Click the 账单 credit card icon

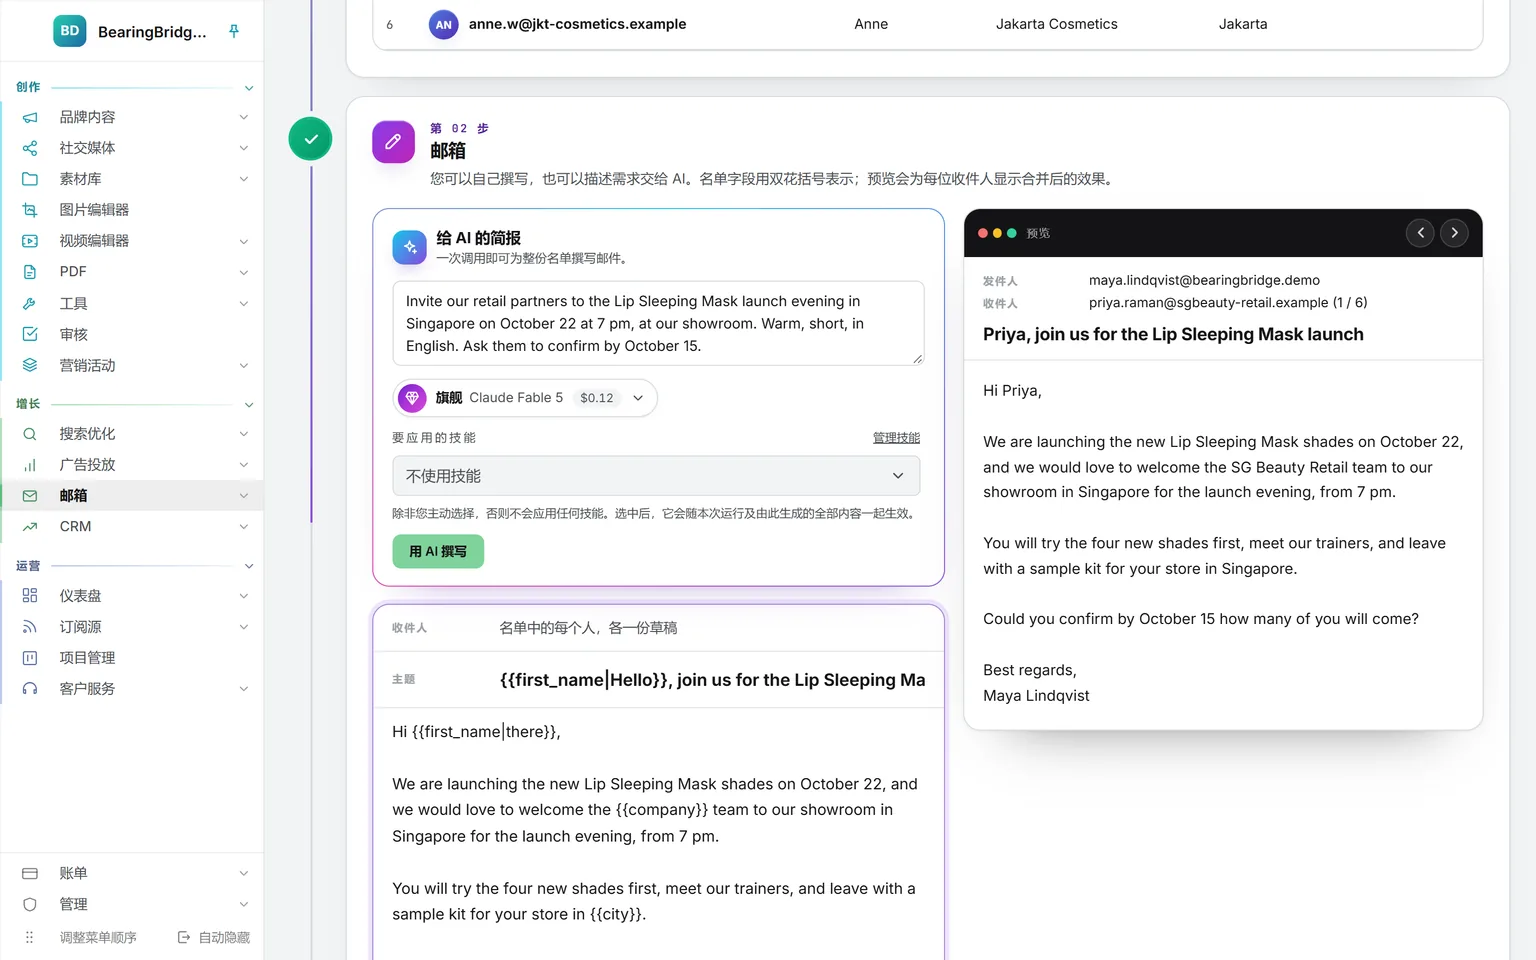click(x=30, y=873)
